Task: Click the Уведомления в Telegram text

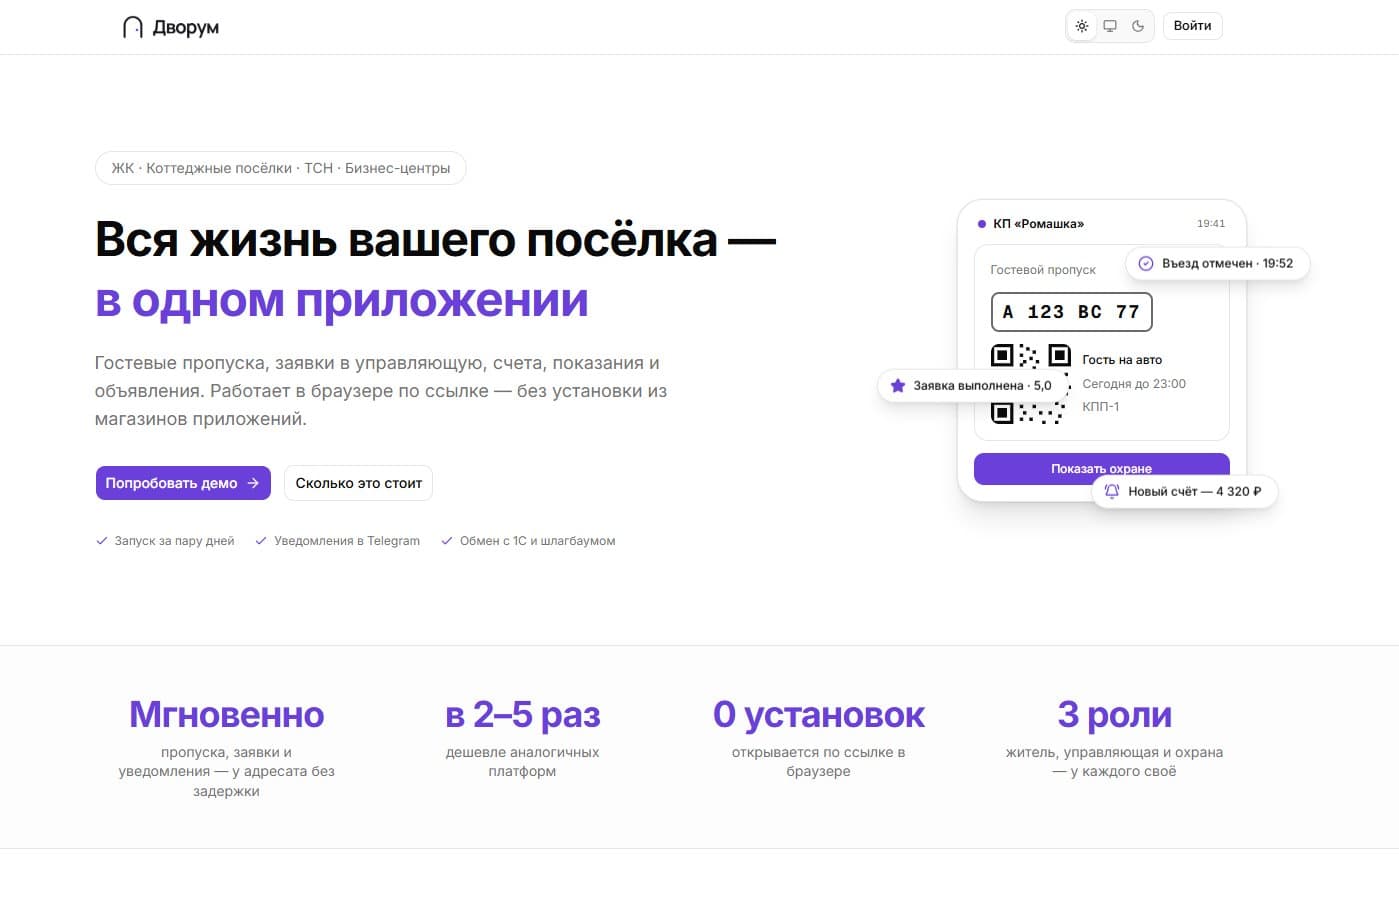Action: (347, 541)
